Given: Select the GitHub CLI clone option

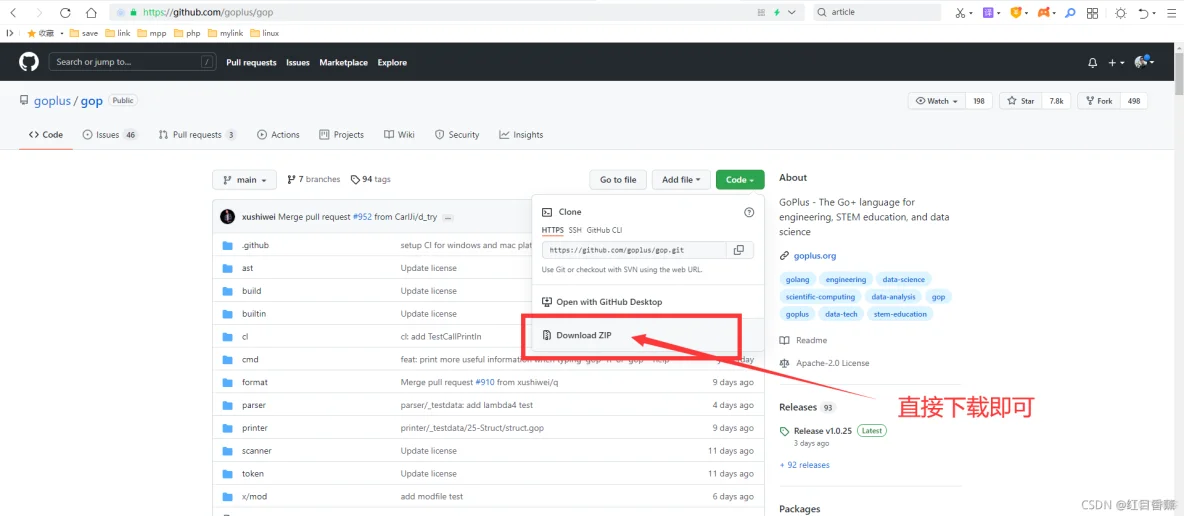Looking at the screenshot, I should pyautogui.click(x=604, y=230).
